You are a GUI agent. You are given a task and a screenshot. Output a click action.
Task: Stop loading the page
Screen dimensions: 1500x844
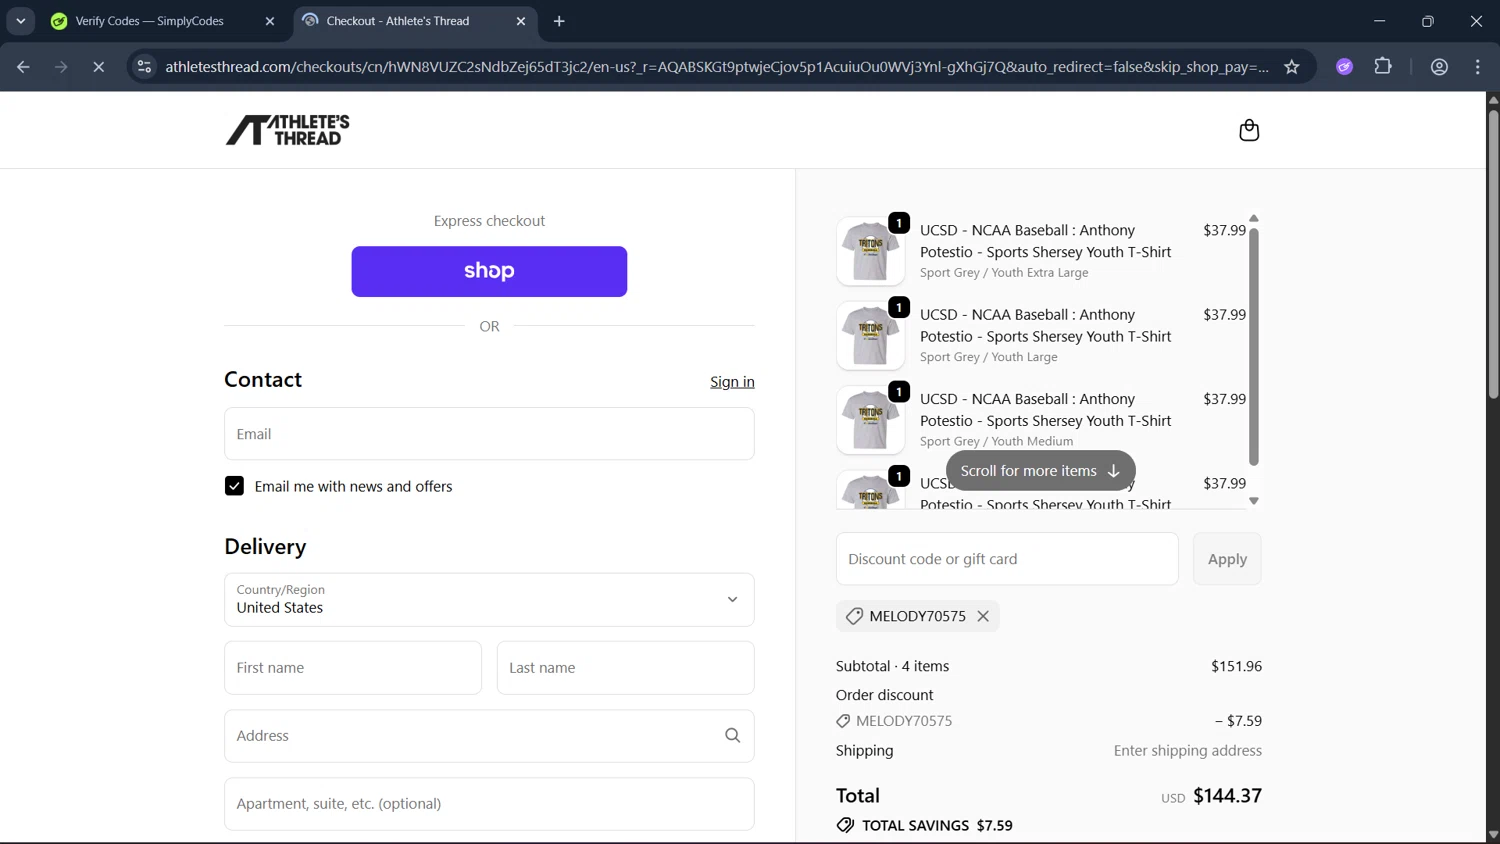[98, 67]
